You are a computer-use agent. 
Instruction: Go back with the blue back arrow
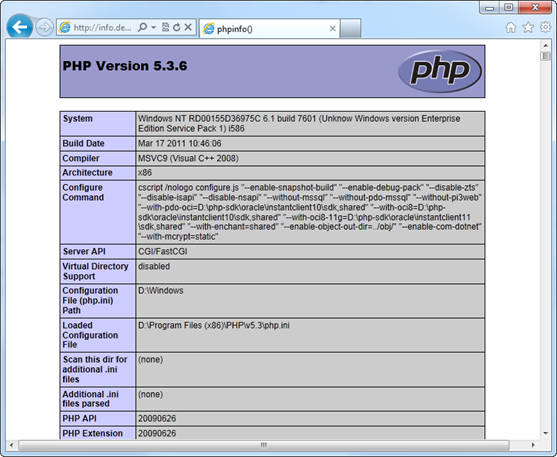(x=20, y=27)
